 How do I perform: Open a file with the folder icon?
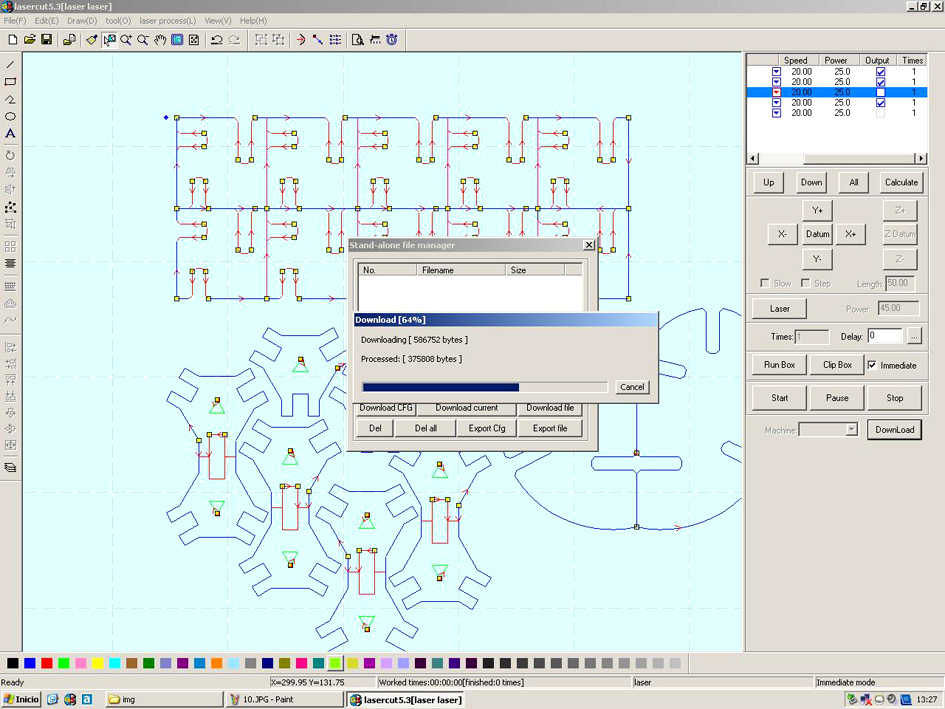(30, 40)
